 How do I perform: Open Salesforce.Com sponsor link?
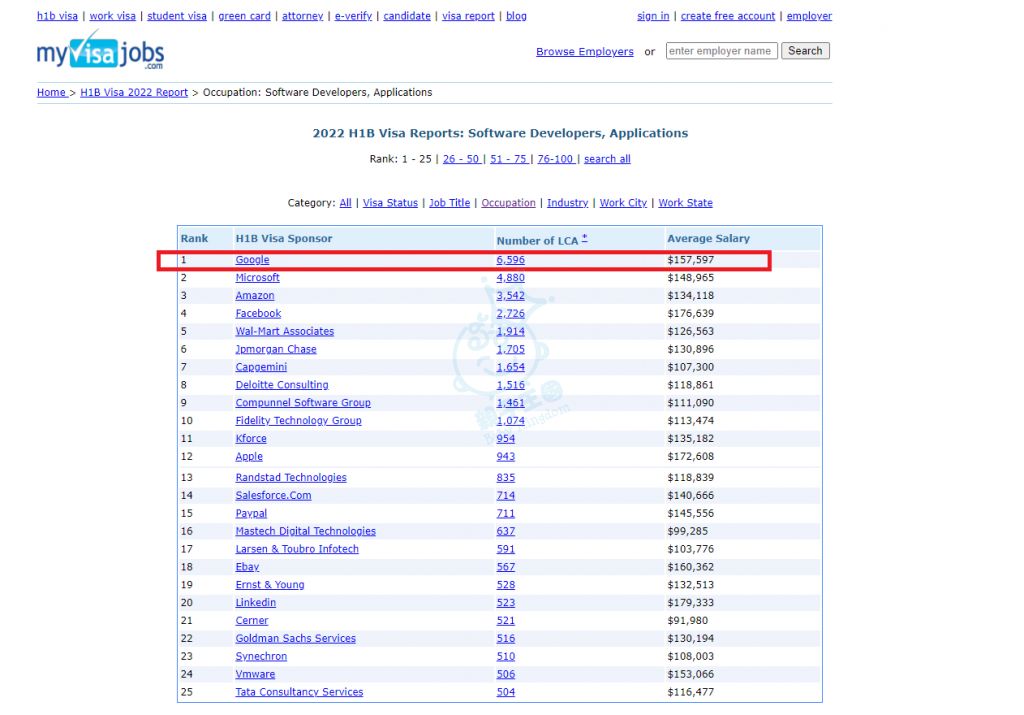click(x=273, y=495)
